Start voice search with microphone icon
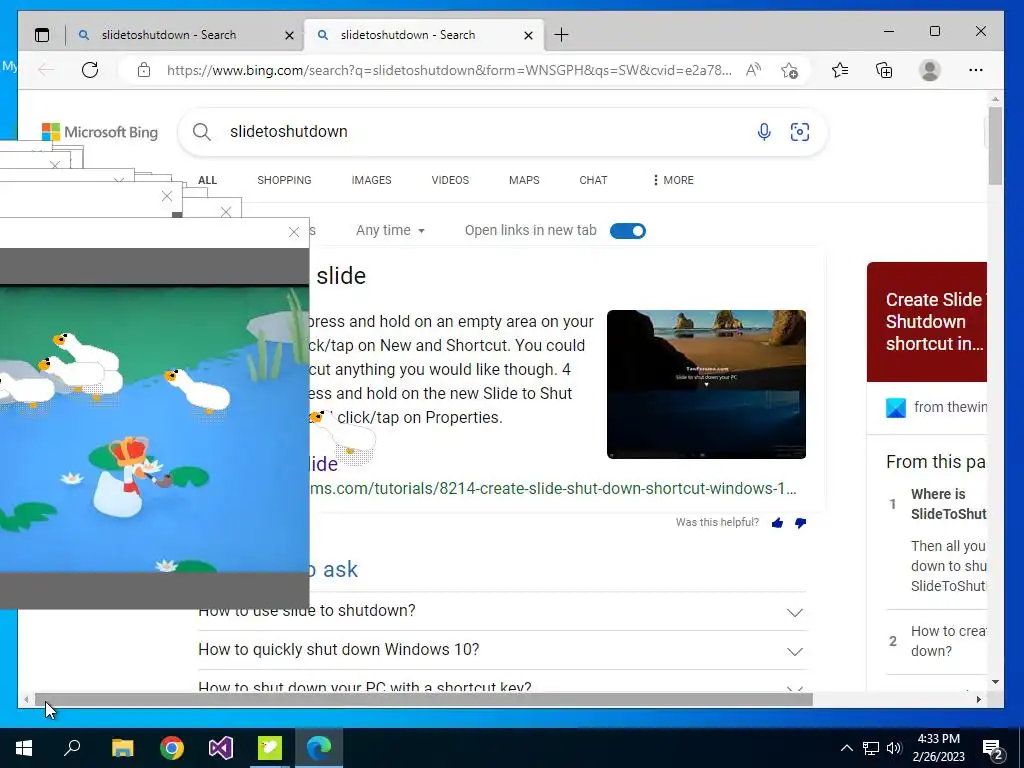The height and width of the screenshot is (768, 1024). tap(763, 132)
